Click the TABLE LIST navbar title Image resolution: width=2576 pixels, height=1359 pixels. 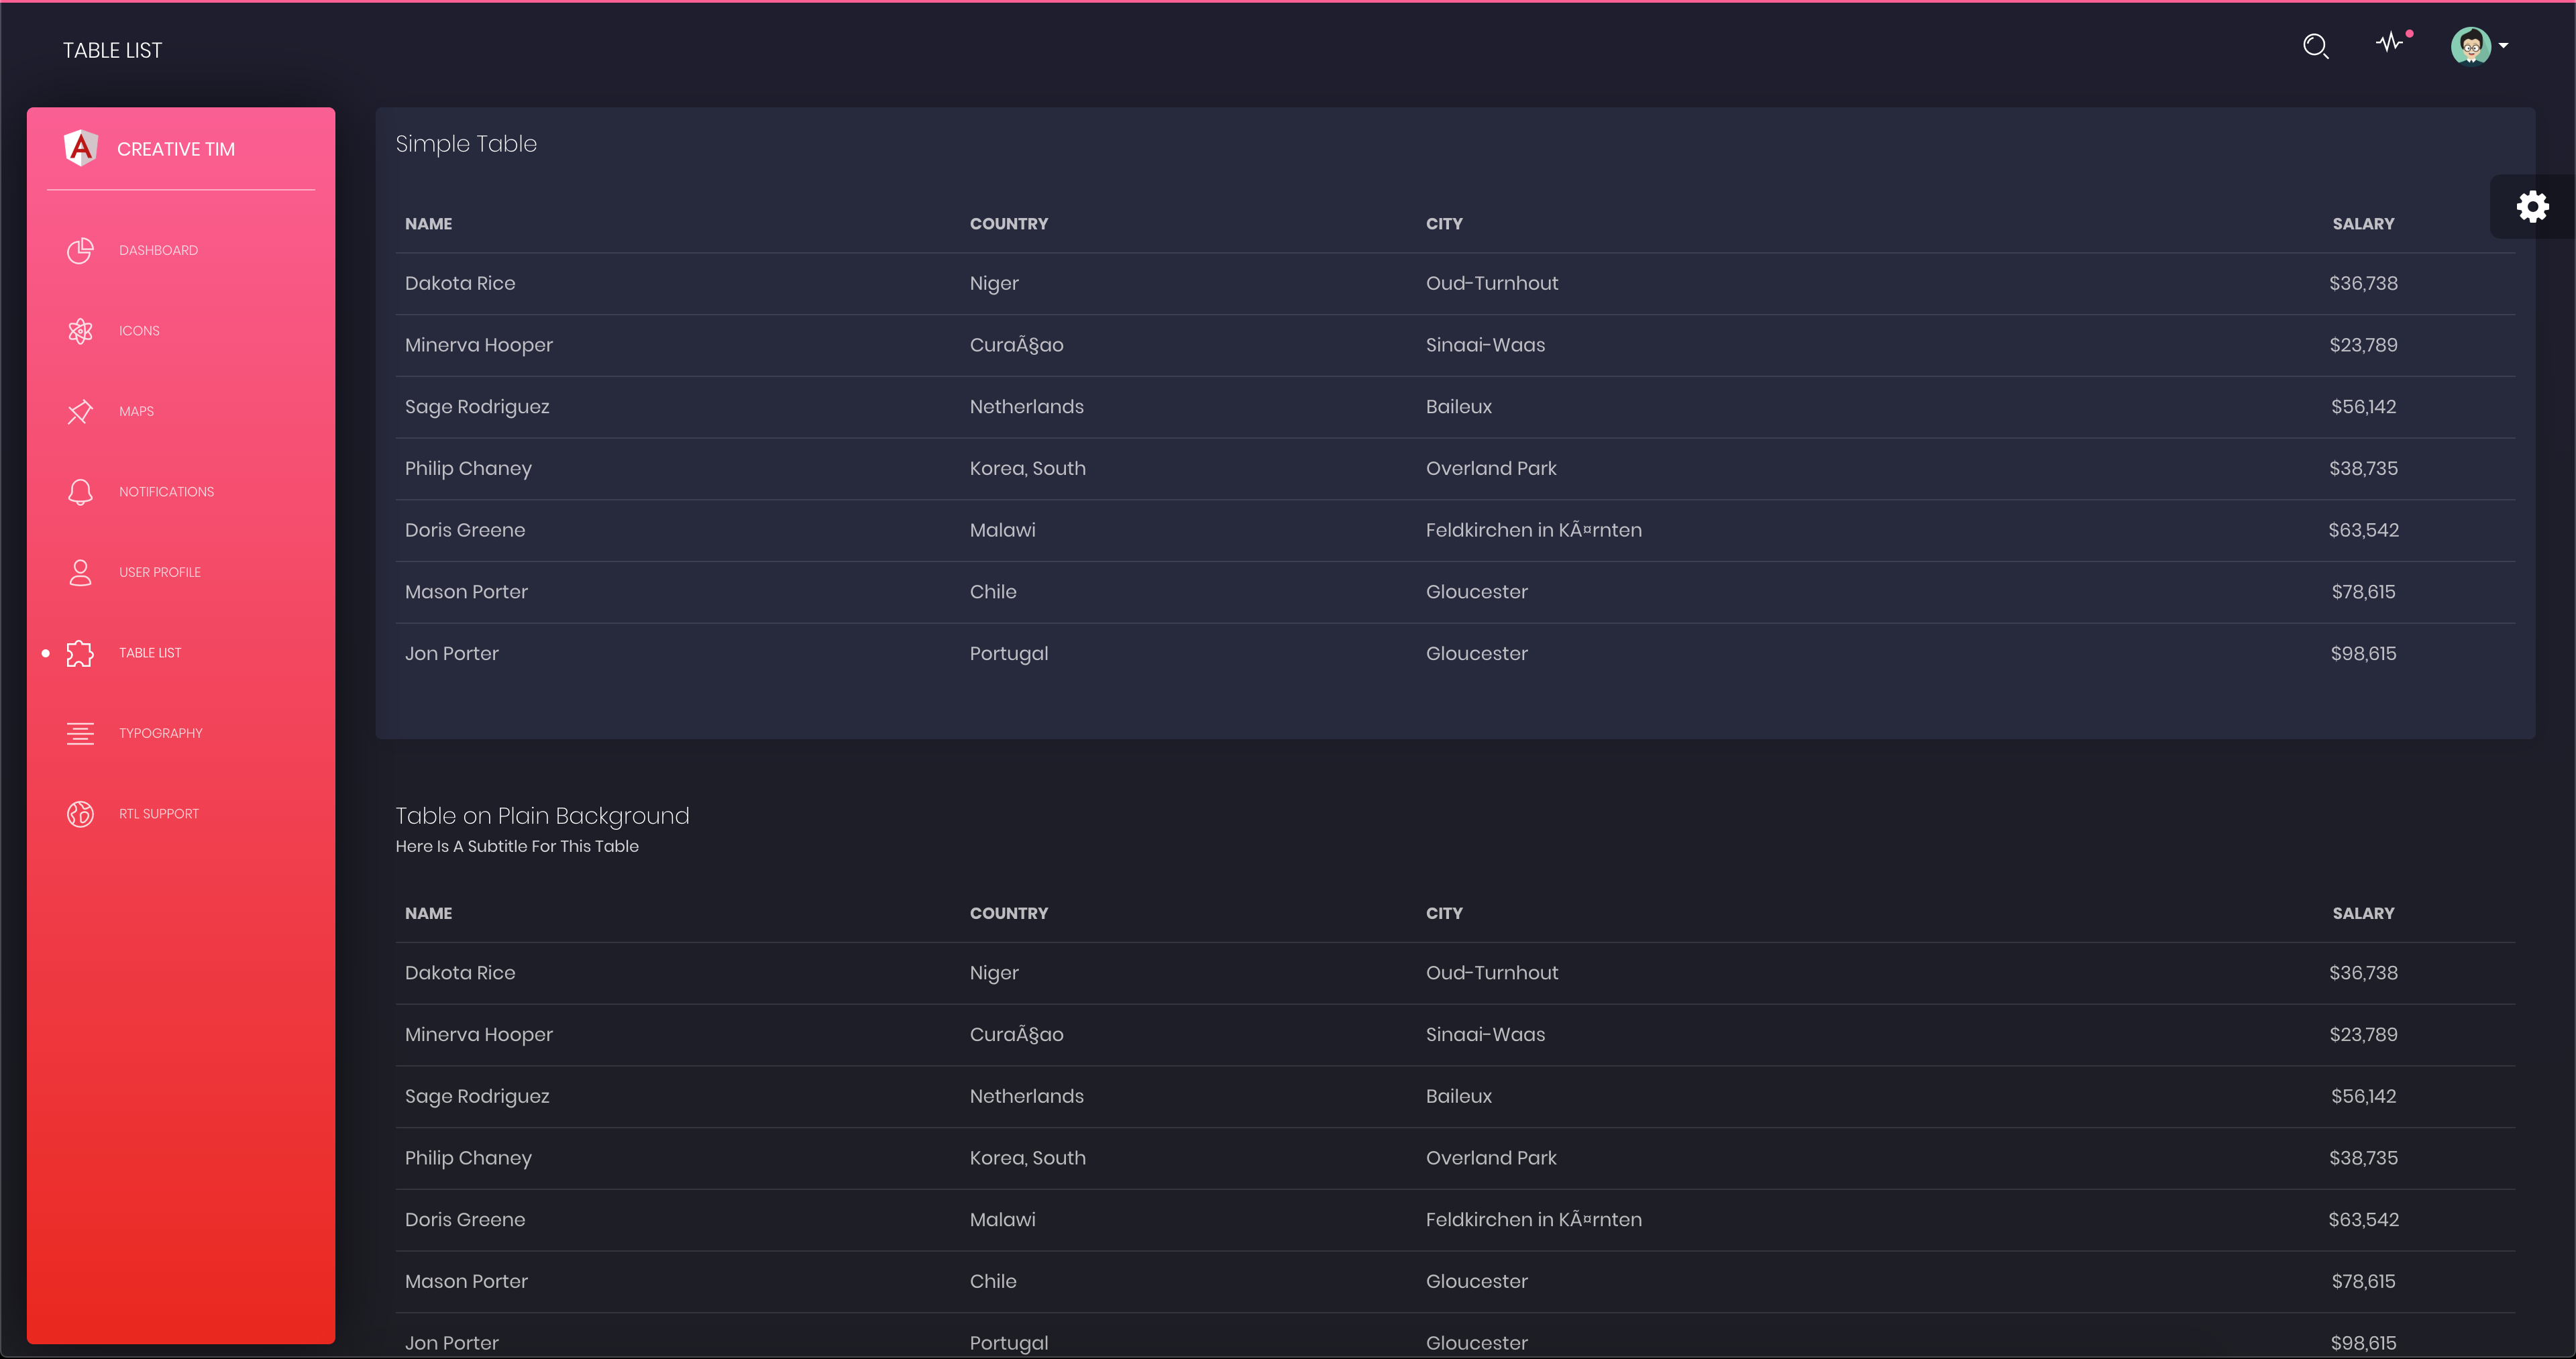[112, 50]
